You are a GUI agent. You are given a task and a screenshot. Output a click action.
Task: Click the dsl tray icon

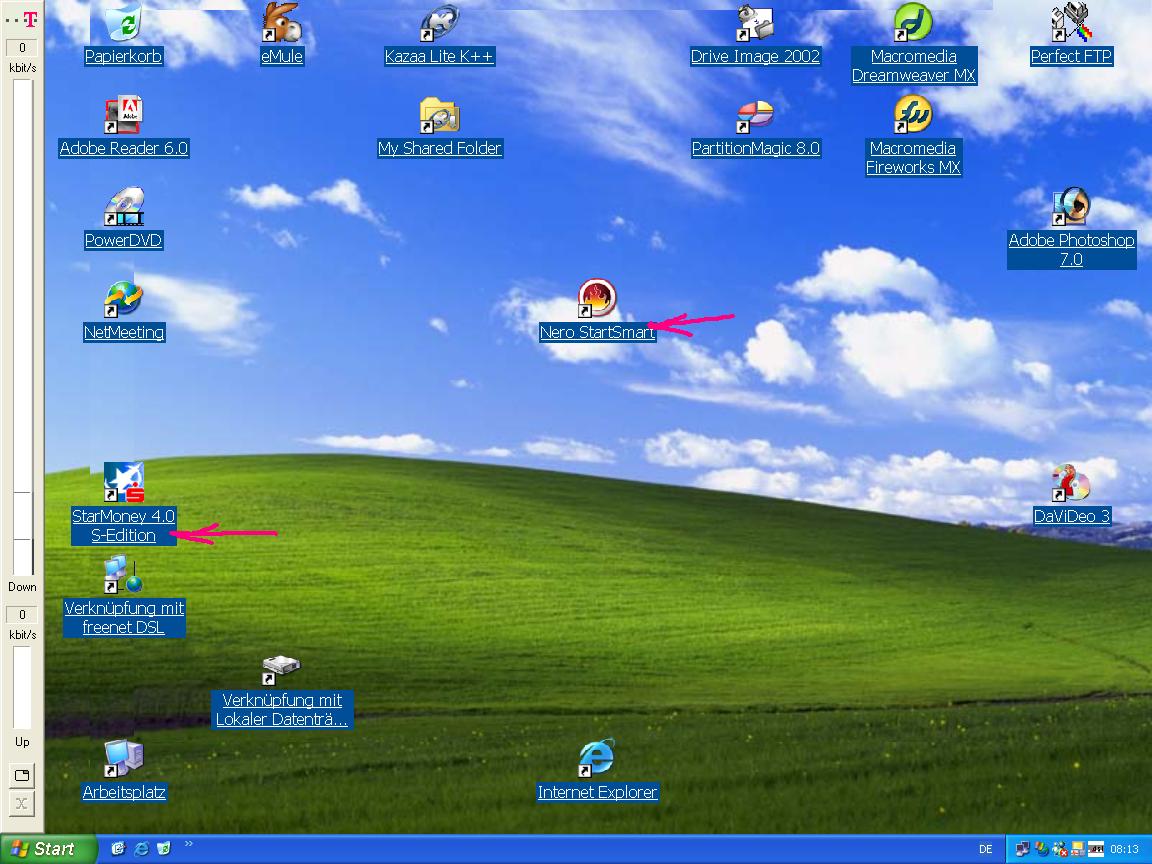(x=1096, y=849)
